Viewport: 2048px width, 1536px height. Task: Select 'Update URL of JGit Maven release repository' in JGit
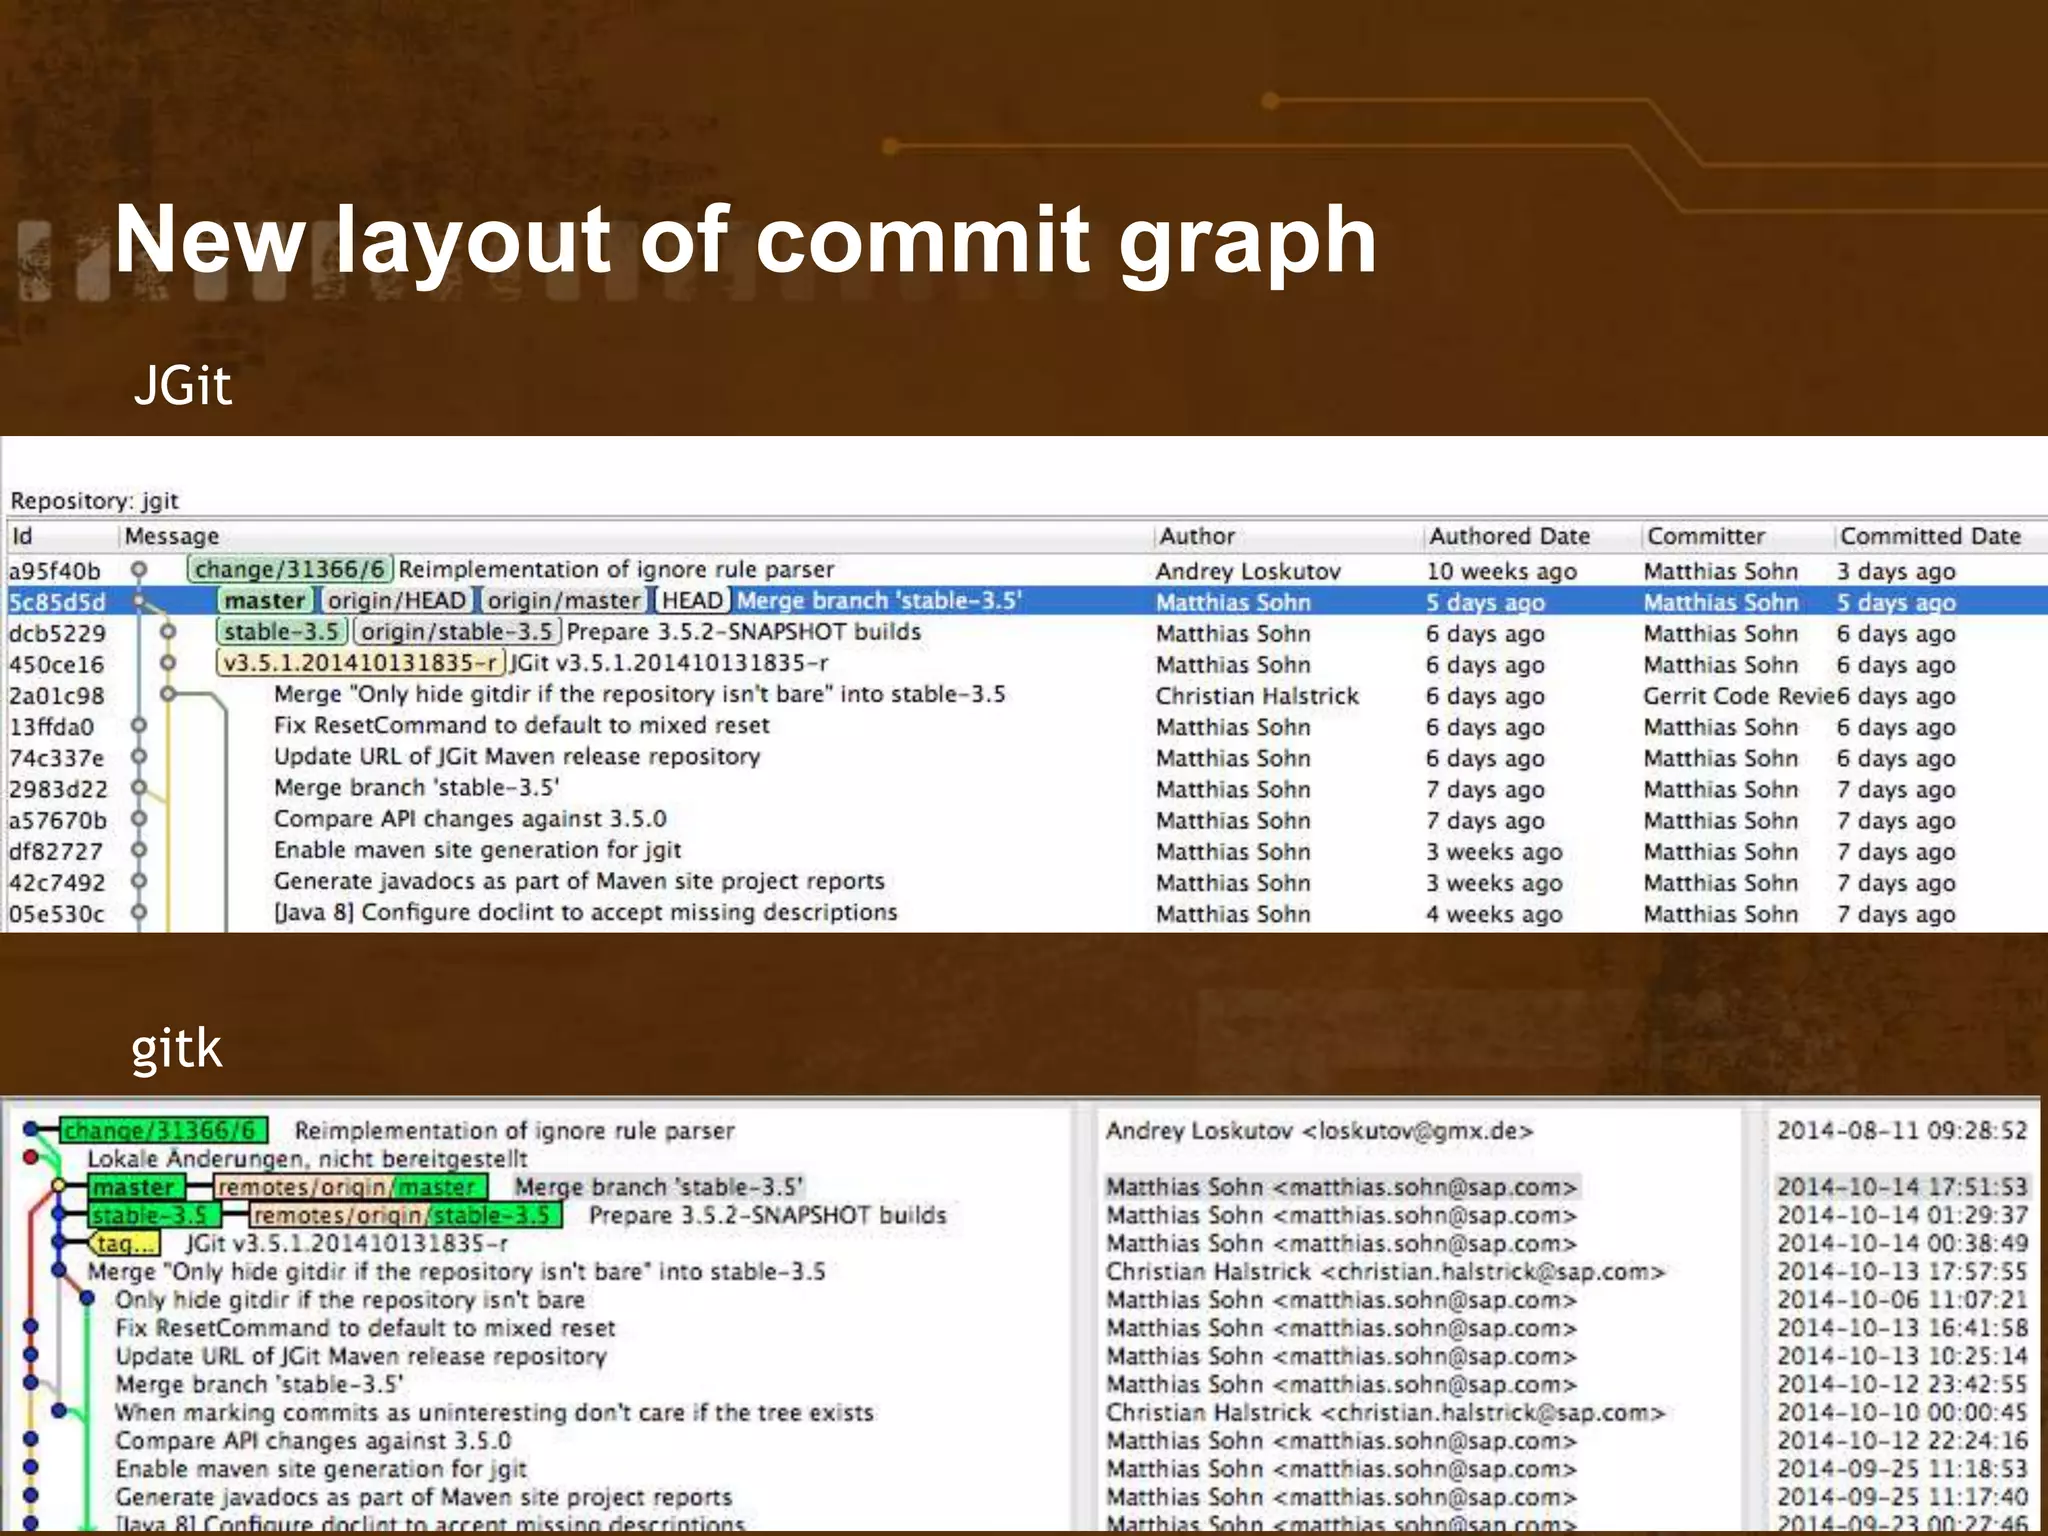point(517,756)
